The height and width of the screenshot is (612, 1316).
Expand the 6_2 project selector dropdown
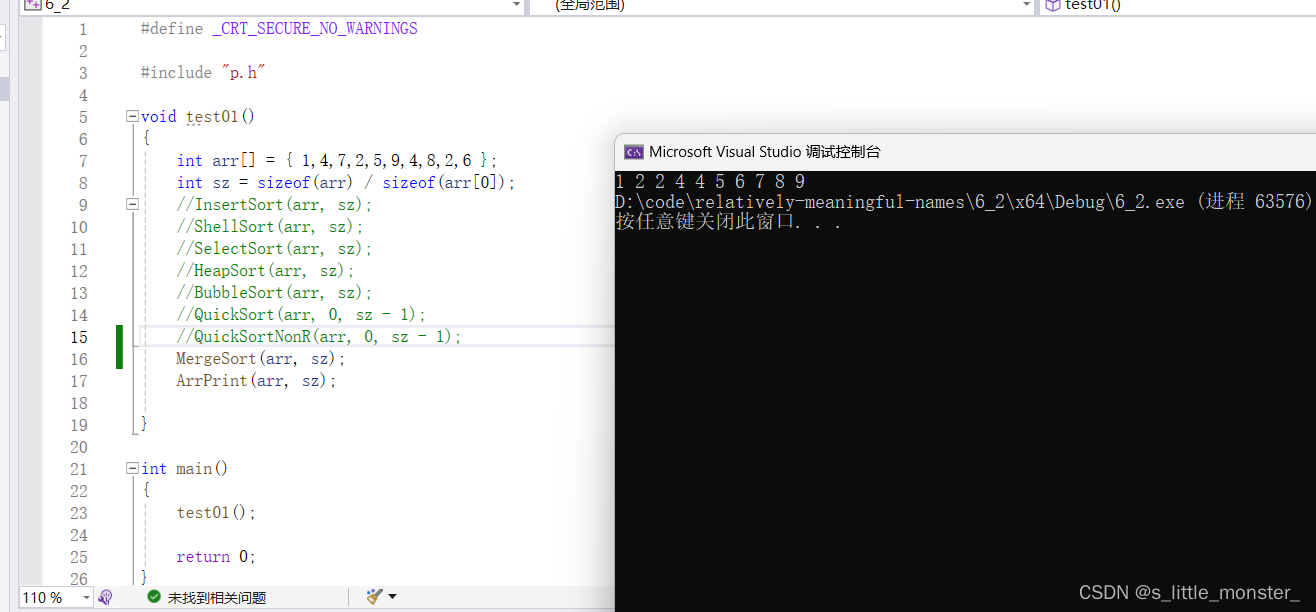pos(516,5)
